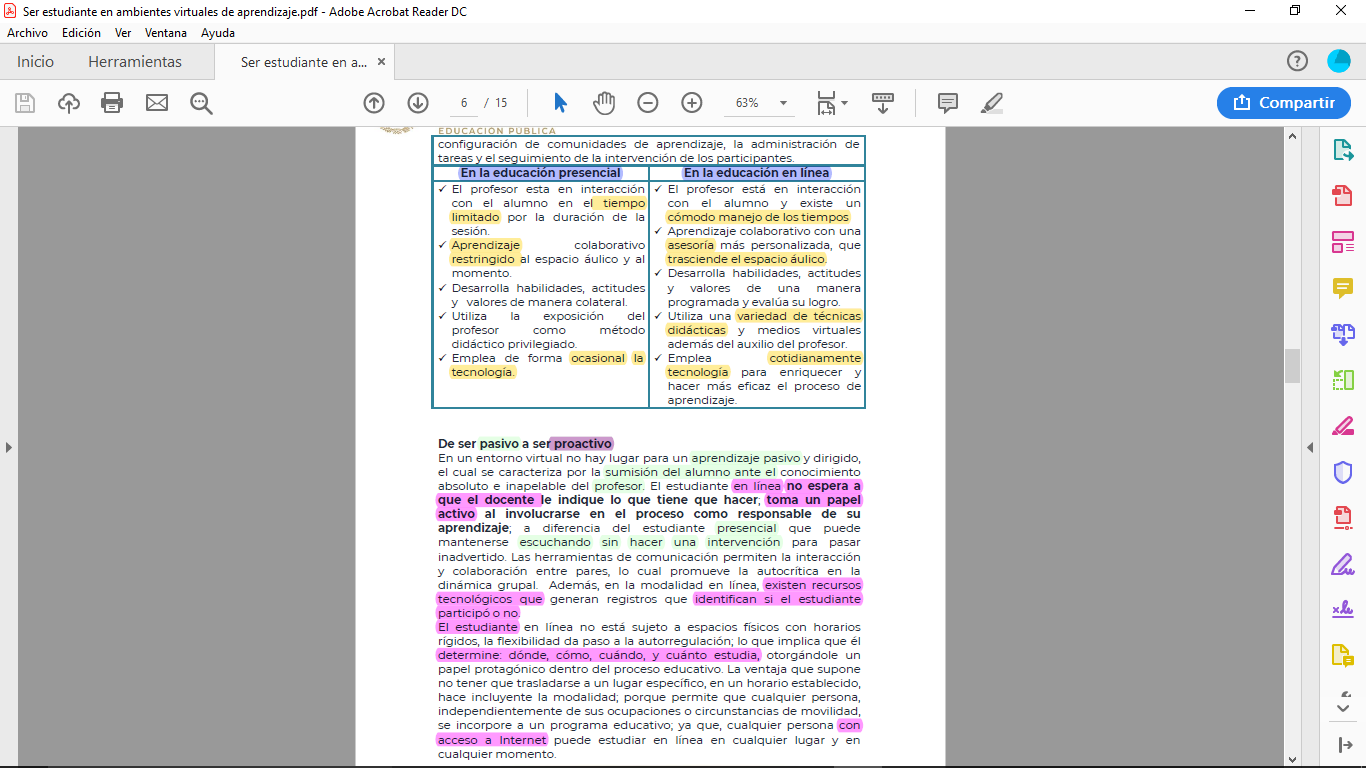
Task: Go to previous page arrow
Action: [x=374, y=102]
